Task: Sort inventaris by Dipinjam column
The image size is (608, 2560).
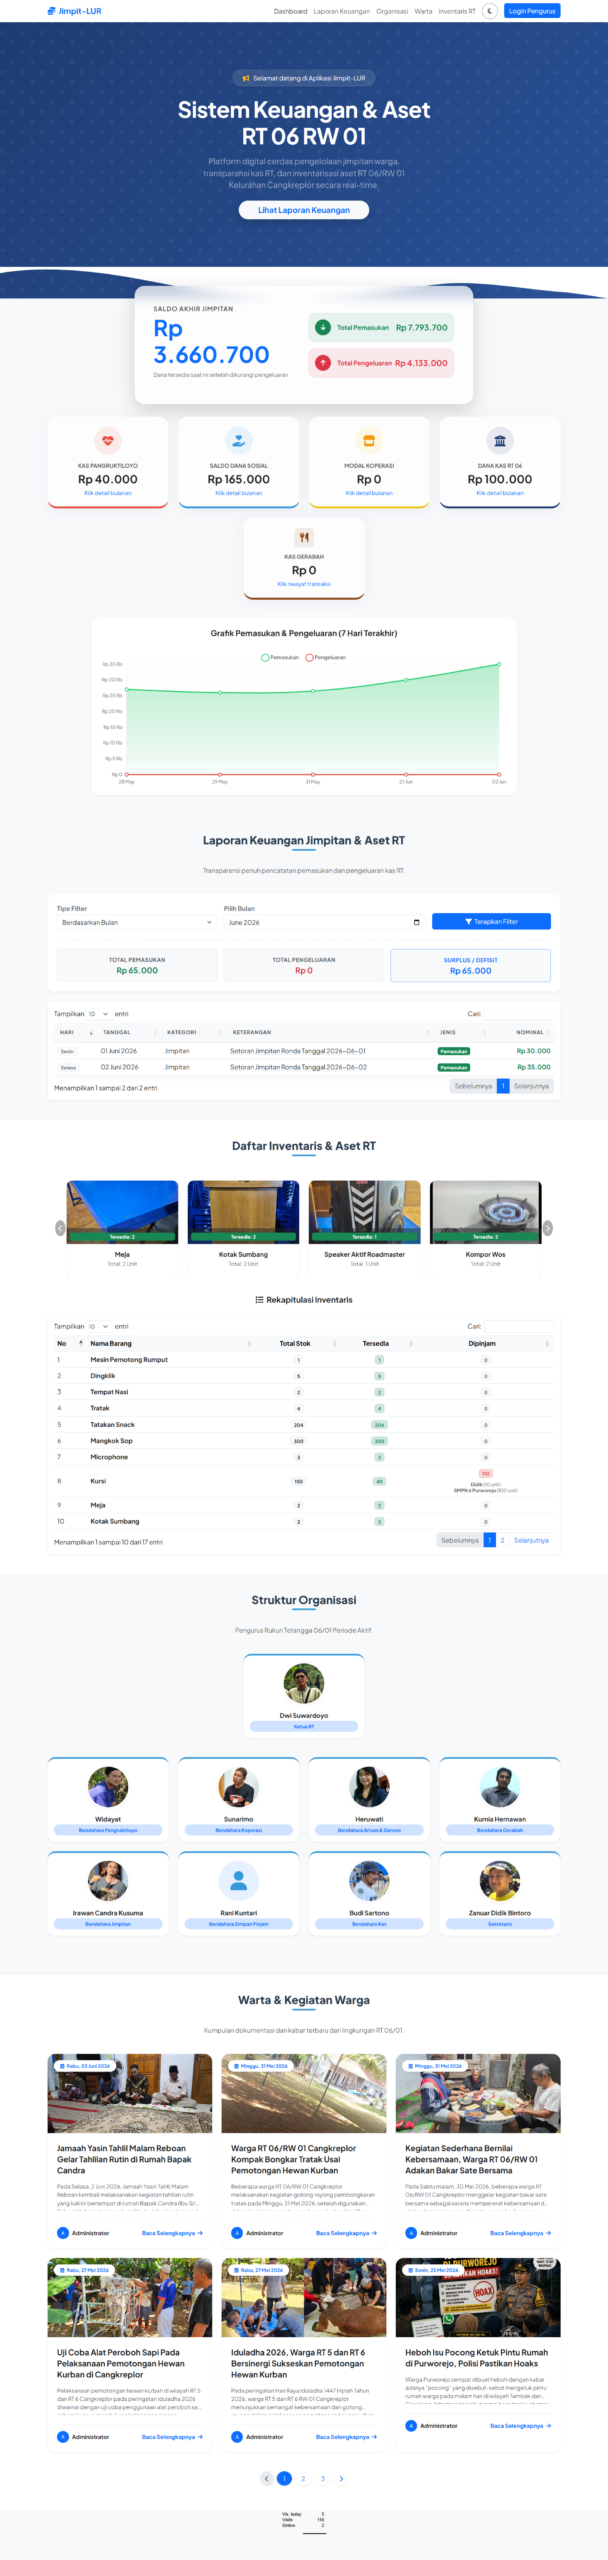Action: pos(484,1343)
